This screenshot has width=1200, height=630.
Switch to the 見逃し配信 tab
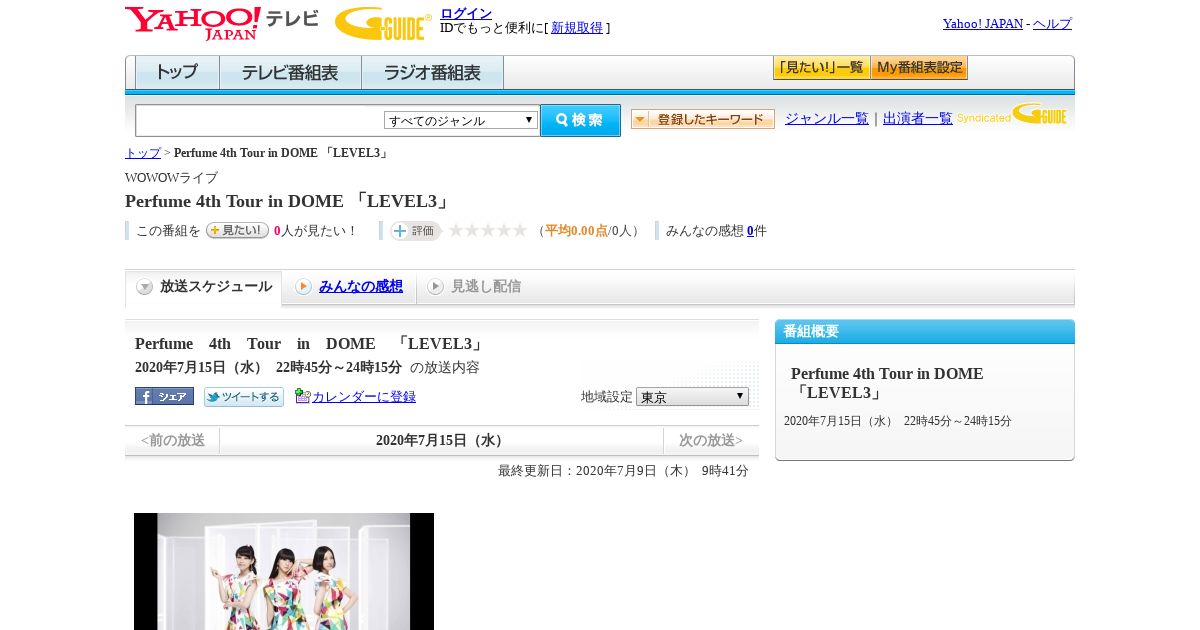474,287
